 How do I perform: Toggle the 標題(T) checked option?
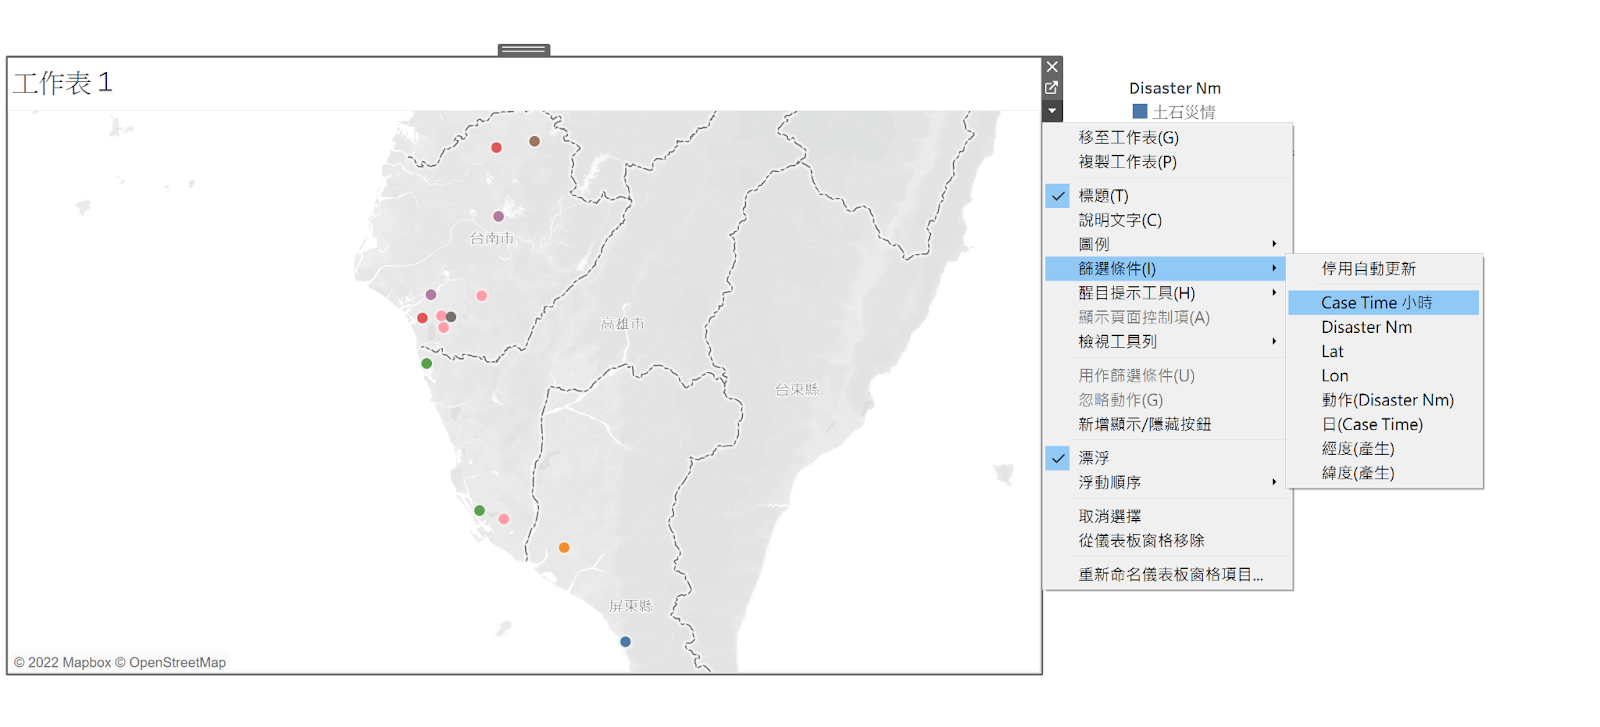coord(1165,196)
